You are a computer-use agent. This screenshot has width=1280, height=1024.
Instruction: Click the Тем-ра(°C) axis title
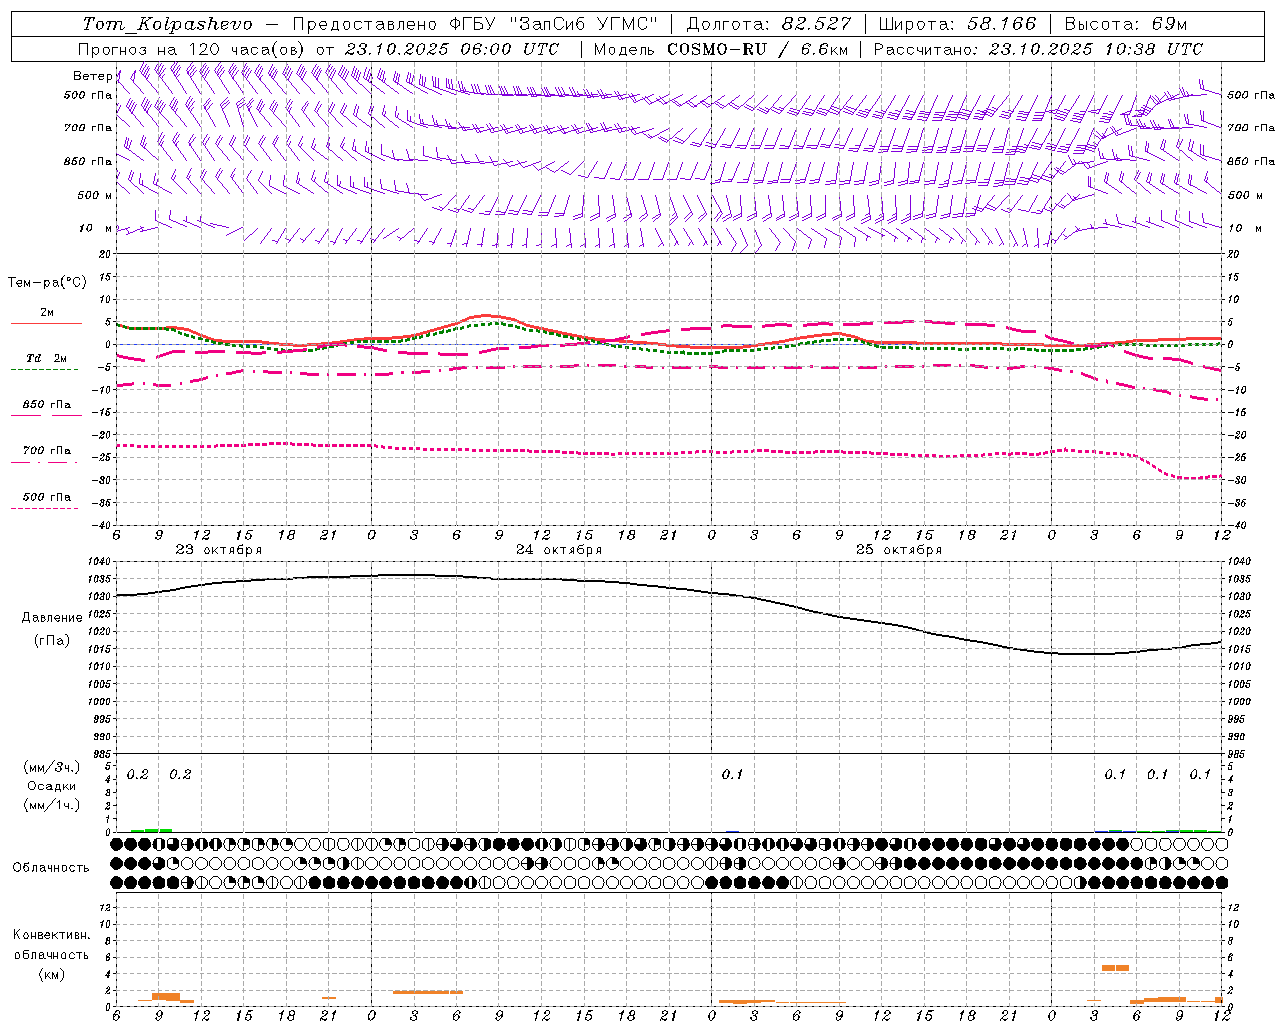[x=47, y=283]
